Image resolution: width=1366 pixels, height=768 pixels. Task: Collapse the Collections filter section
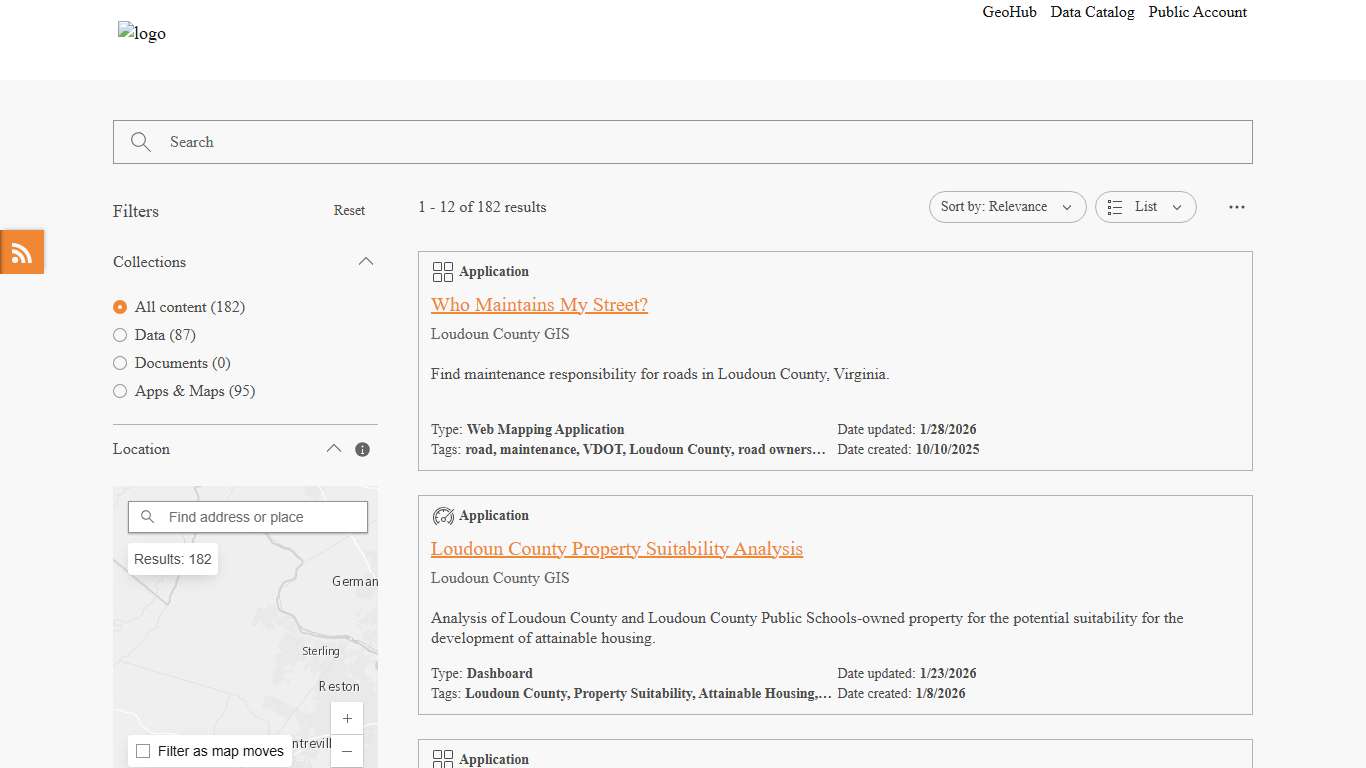pos(366,262)
